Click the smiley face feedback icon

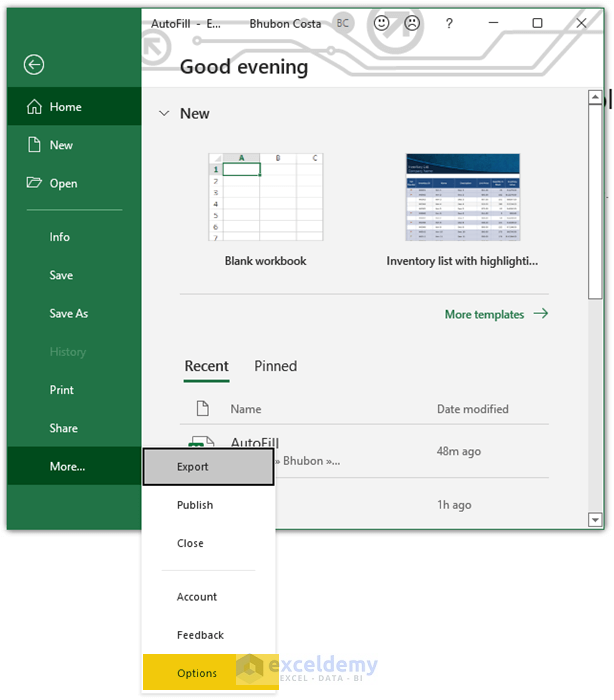click(x=381, y=23)
